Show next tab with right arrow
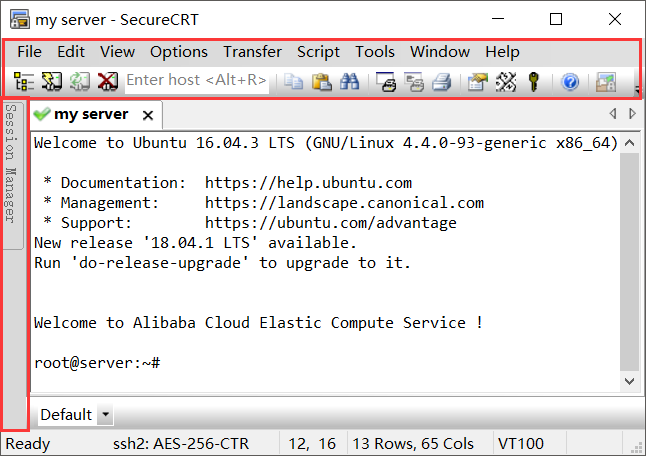This screenshot has width=646, height=456. click(632, 113)
